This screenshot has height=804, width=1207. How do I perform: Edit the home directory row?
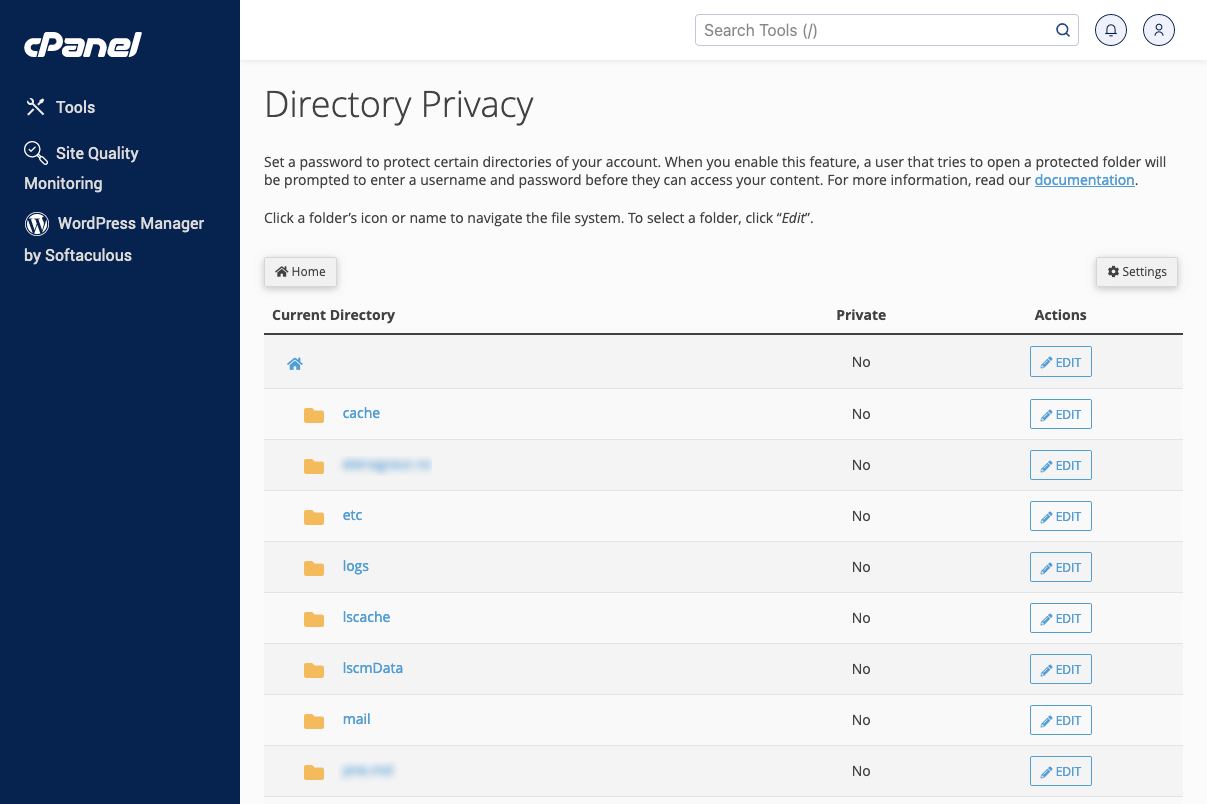pos(1061,362)
